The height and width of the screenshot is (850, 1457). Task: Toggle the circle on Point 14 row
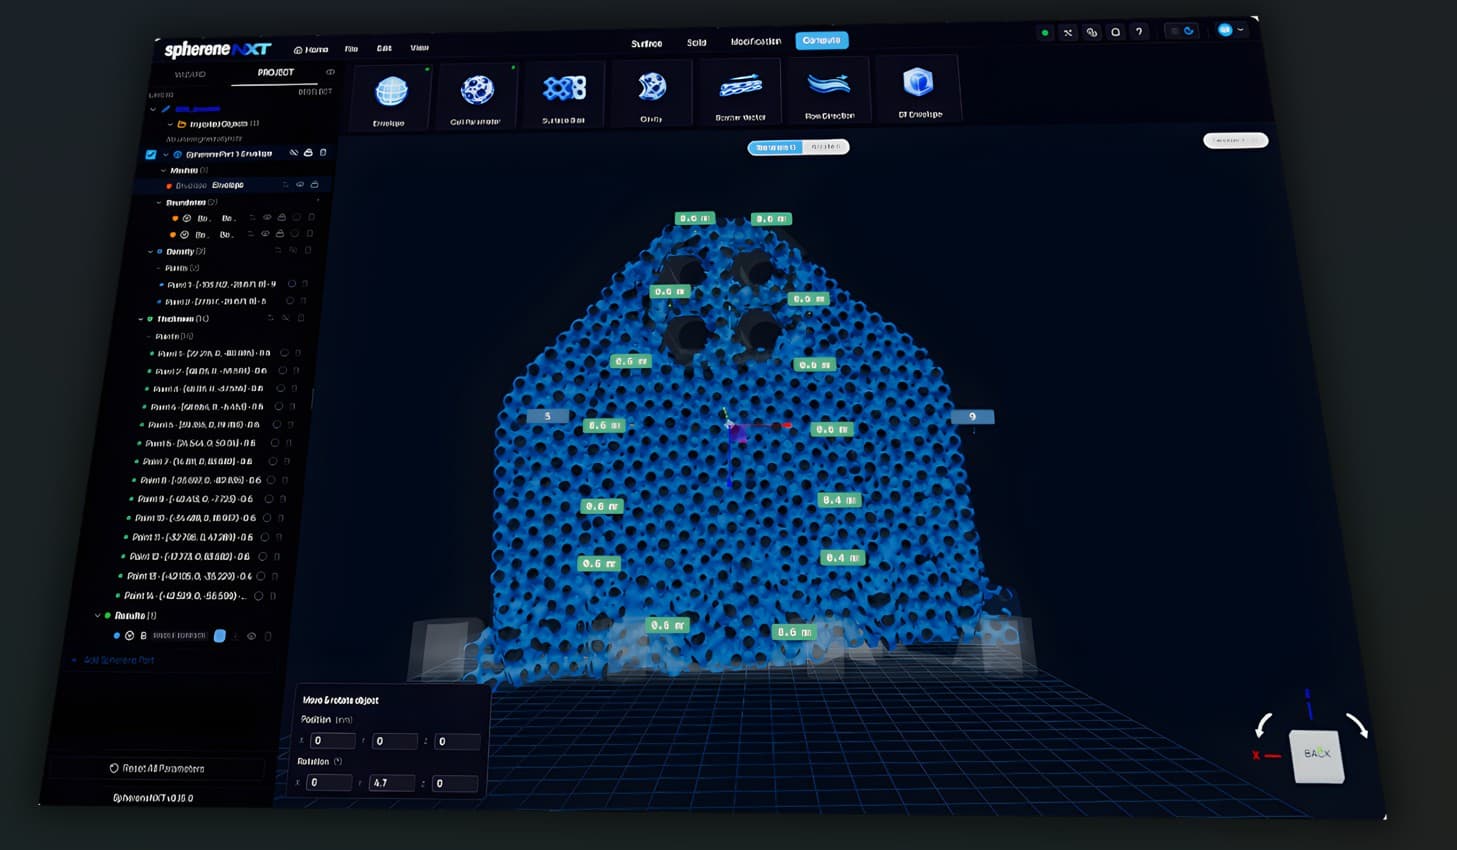tap(258, 596)
